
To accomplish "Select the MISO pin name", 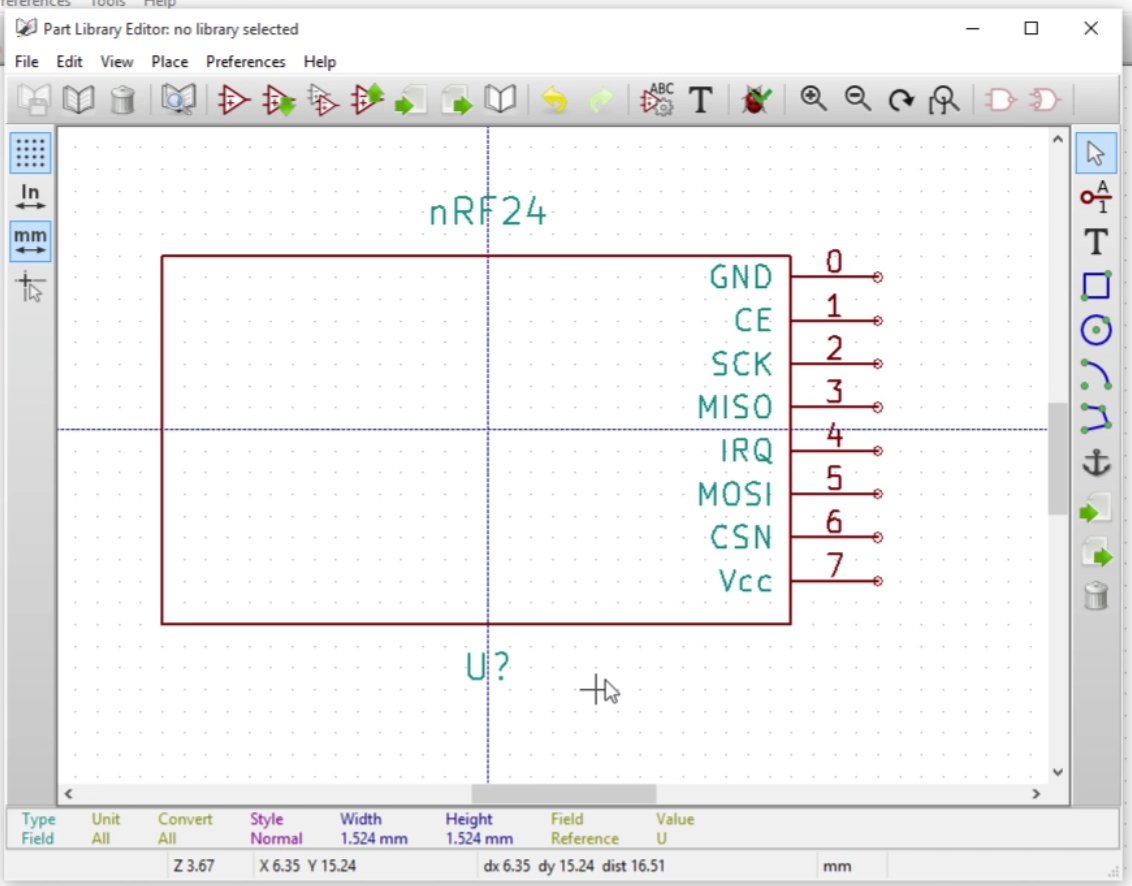I will point(735,407).
